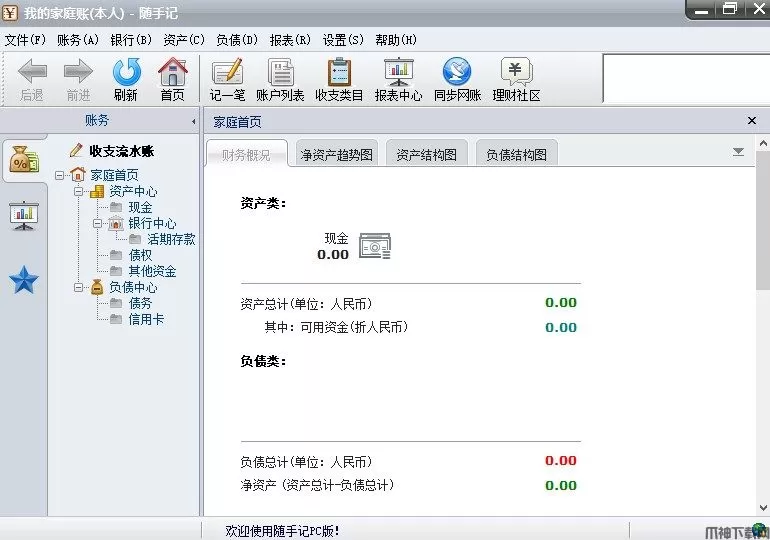Open the 报表中心 report center
Screen dimensions: 770x540
tap(398, 79)
